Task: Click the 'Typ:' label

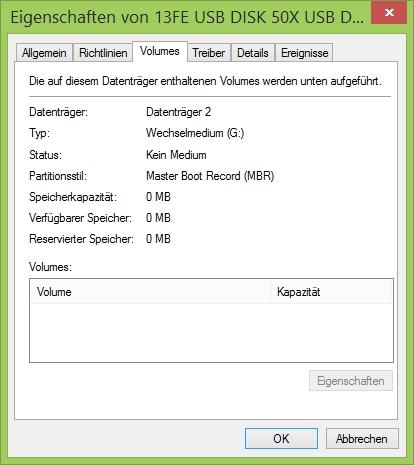Action: tap(39, 133)
